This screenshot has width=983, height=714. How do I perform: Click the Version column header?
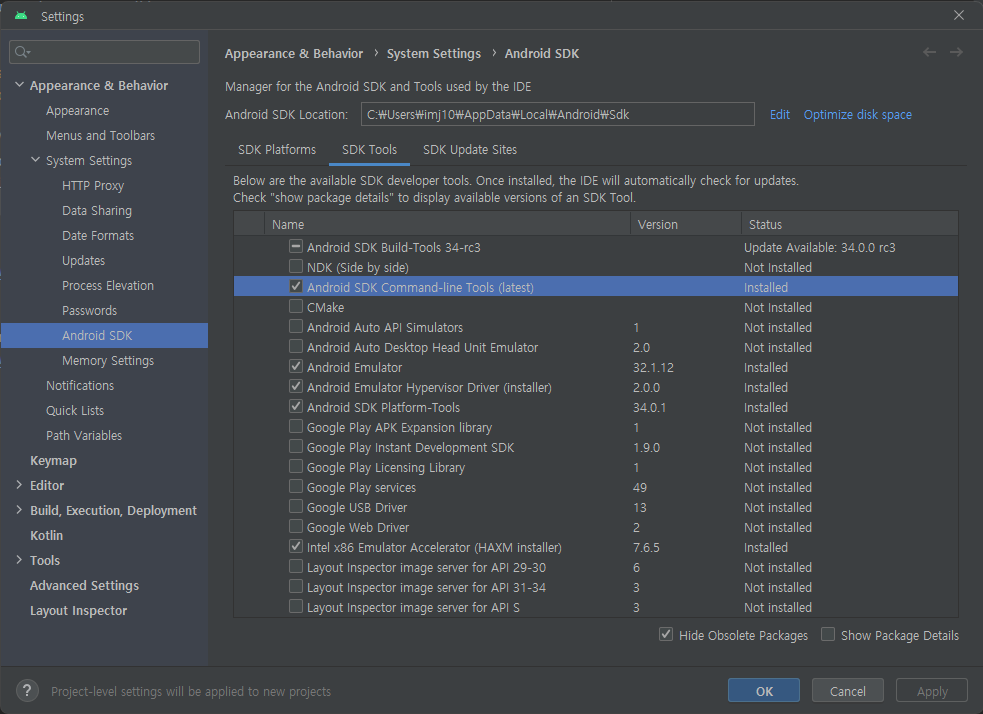(686, 224)
